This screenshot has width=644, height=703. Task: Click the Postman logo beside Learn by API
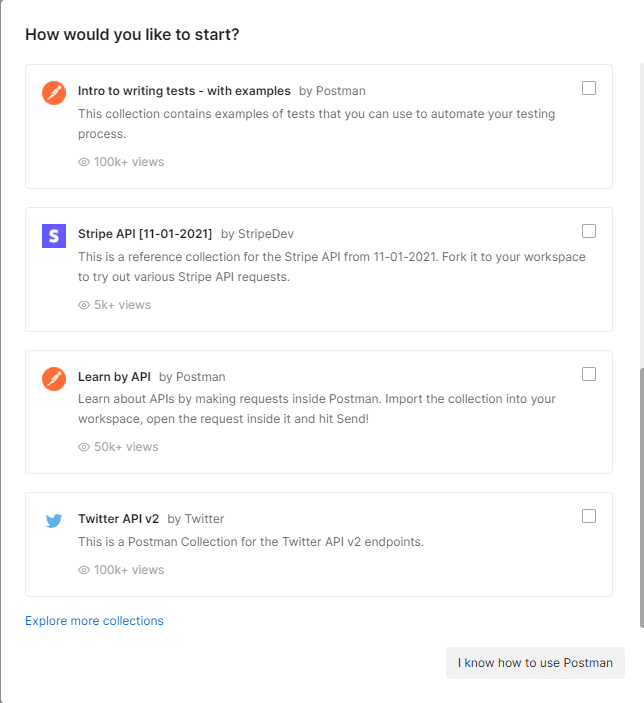tap(54, 379)
